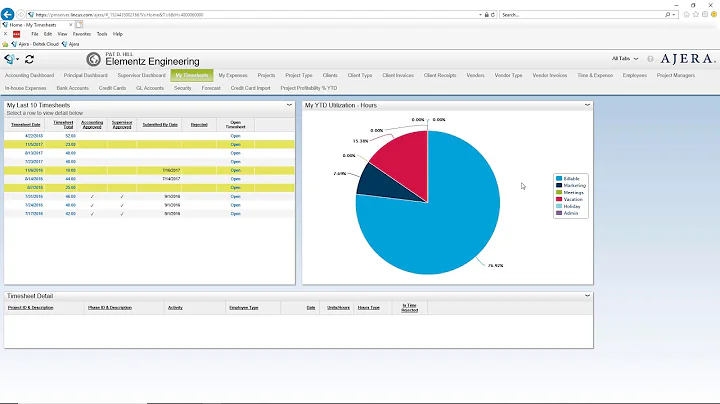
Task: Collapse the Timesheet Detail panel
Action: click(x=587, y=296)
